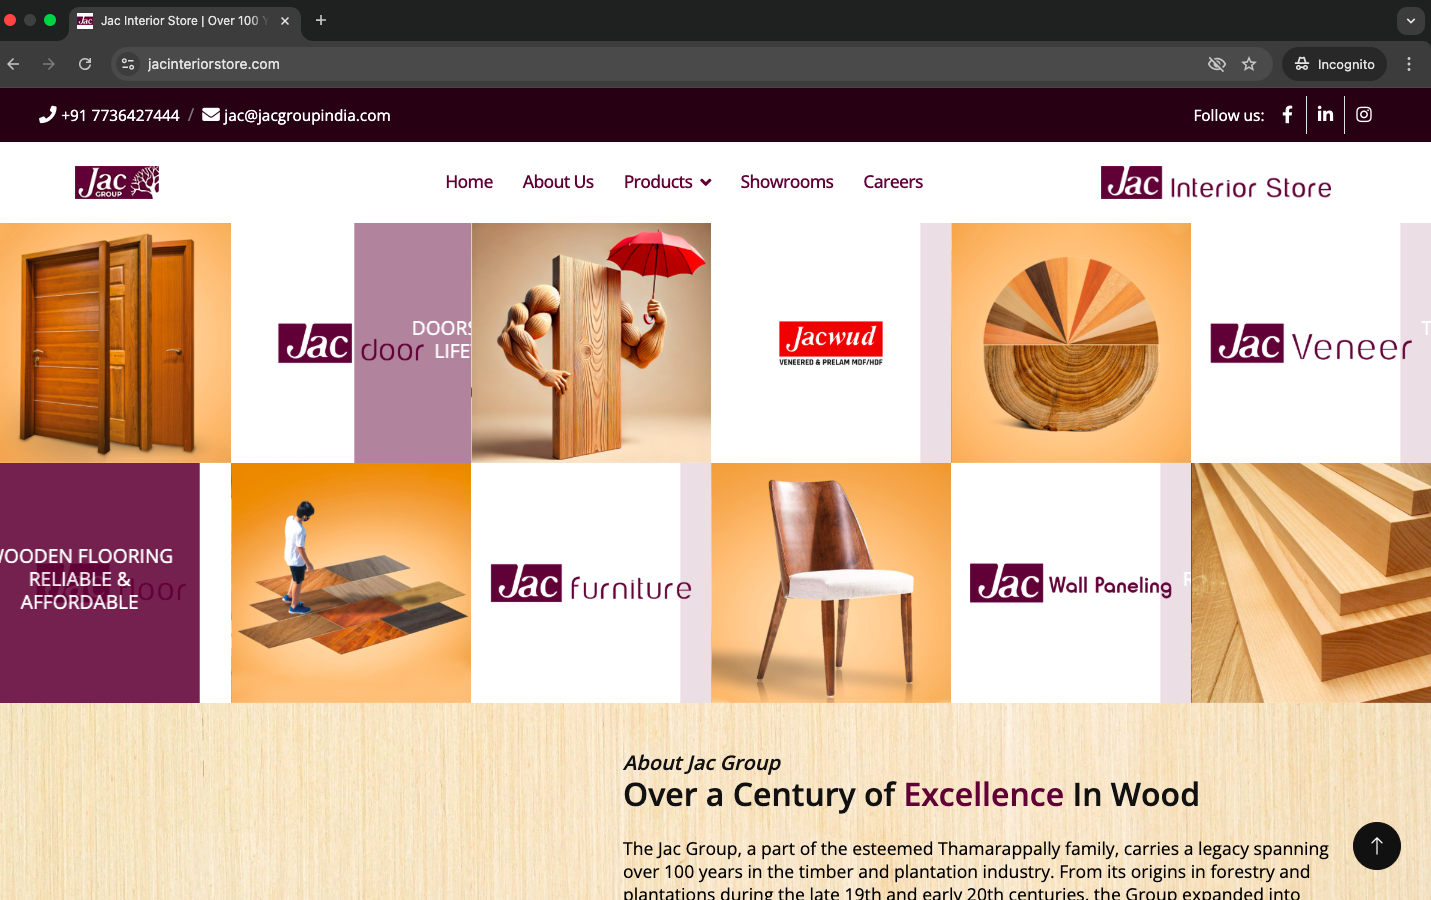
Task: Open the Facebook follow icon
Action: [x=1287, y=115]
